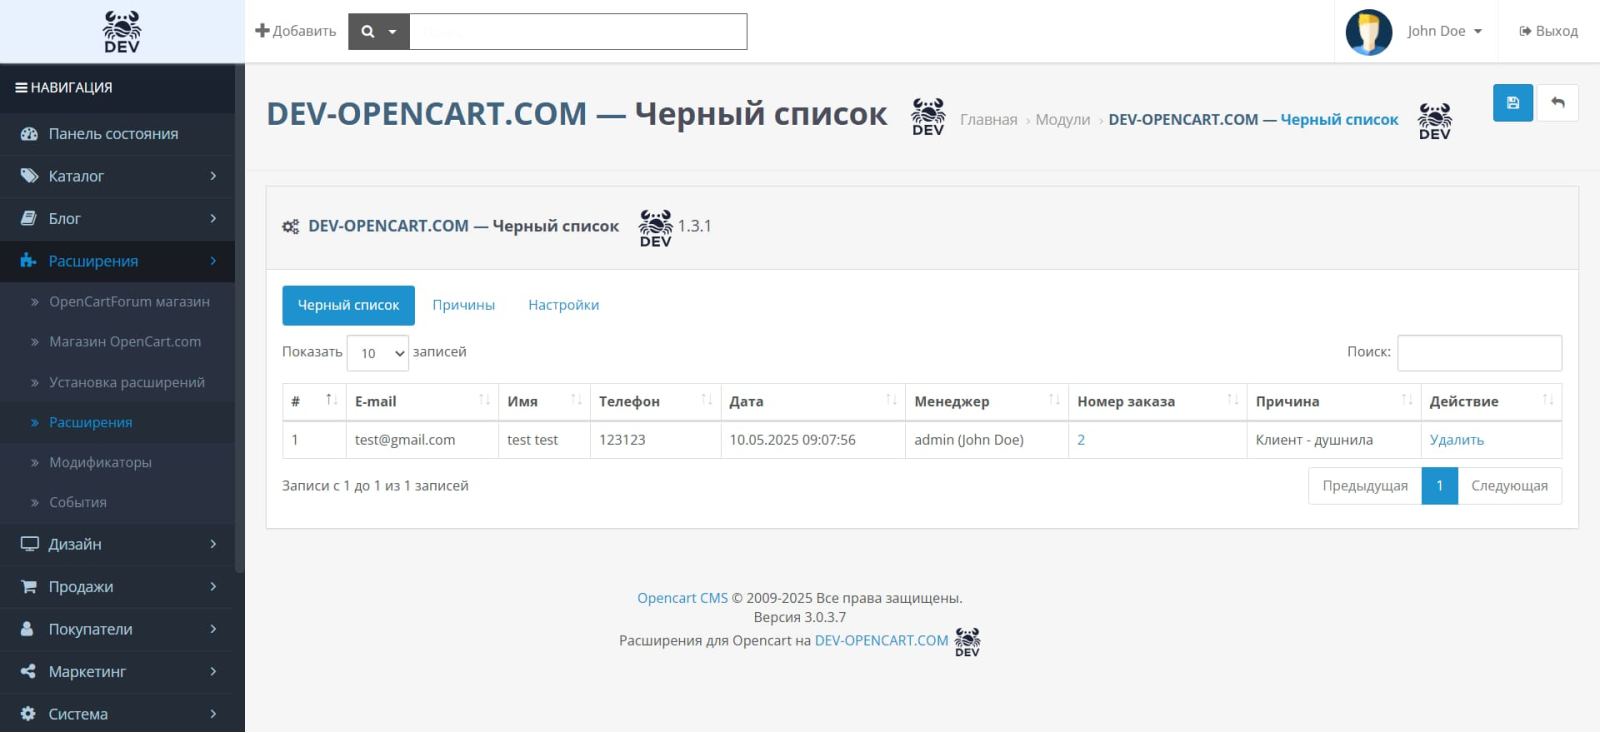Image resolution: width=1600 pixels, height=733 pixels.
Task: Toggle the НАВИГАЦИЯ hamburger menu
Action: [x=64, y=88]
